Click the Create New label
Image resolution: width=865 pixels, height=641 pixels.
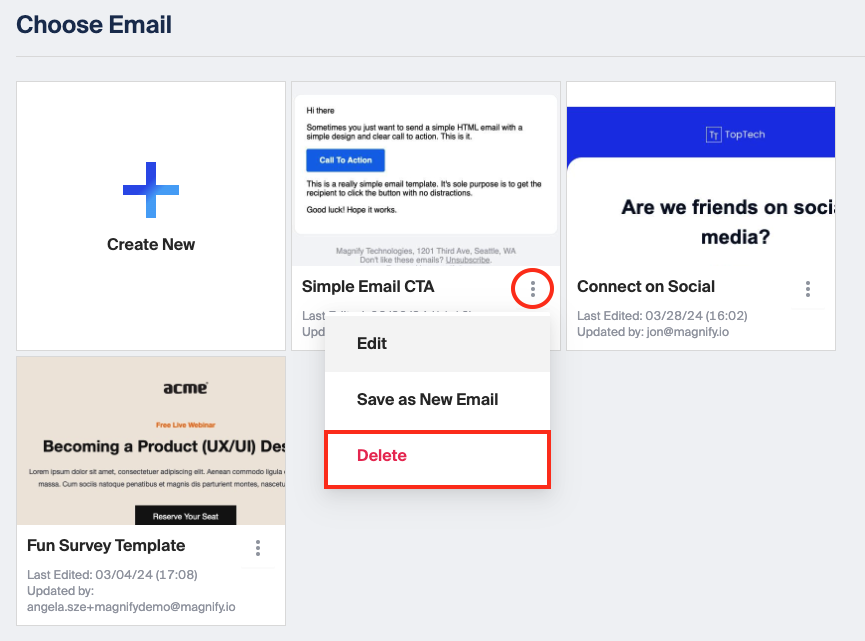click(x=151, y=244)
